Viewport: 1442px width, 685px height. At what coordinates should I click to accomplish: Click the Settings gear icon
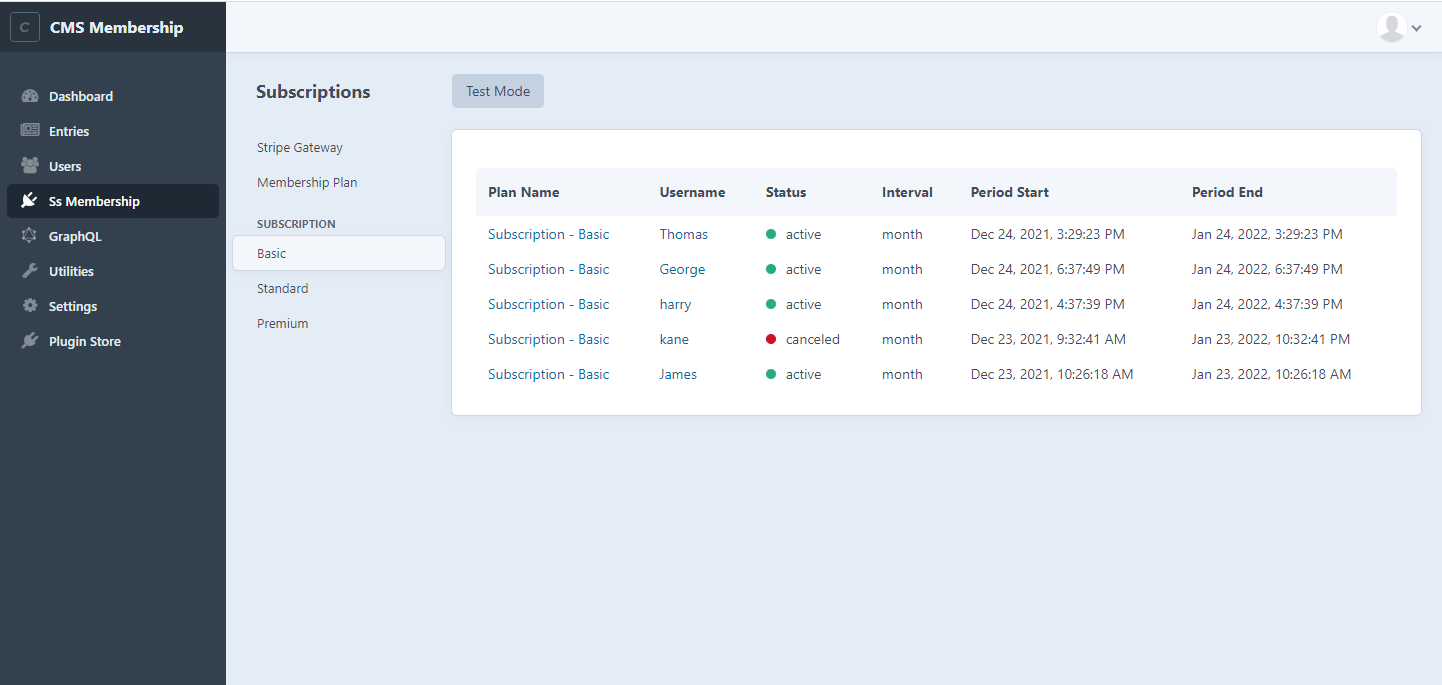tap(30, 306)
